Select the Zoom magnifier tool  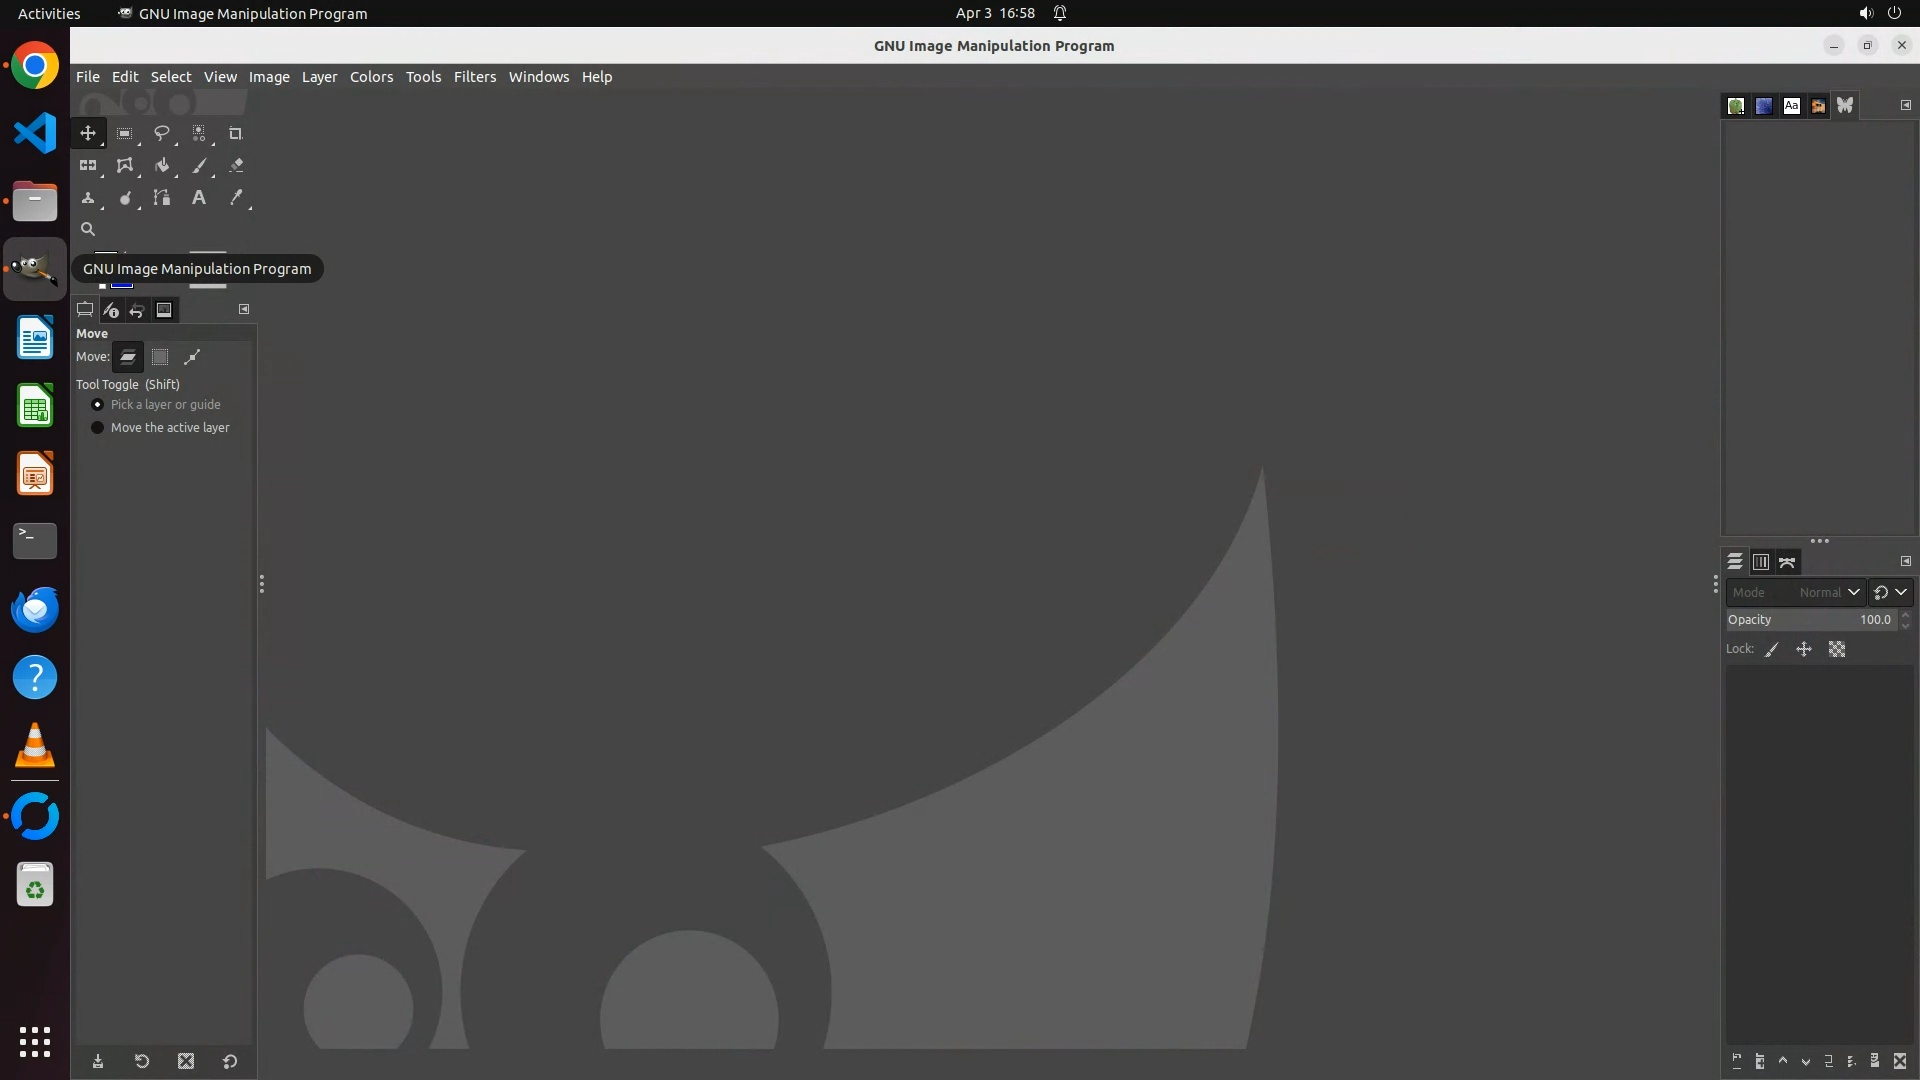click(88, 229)
